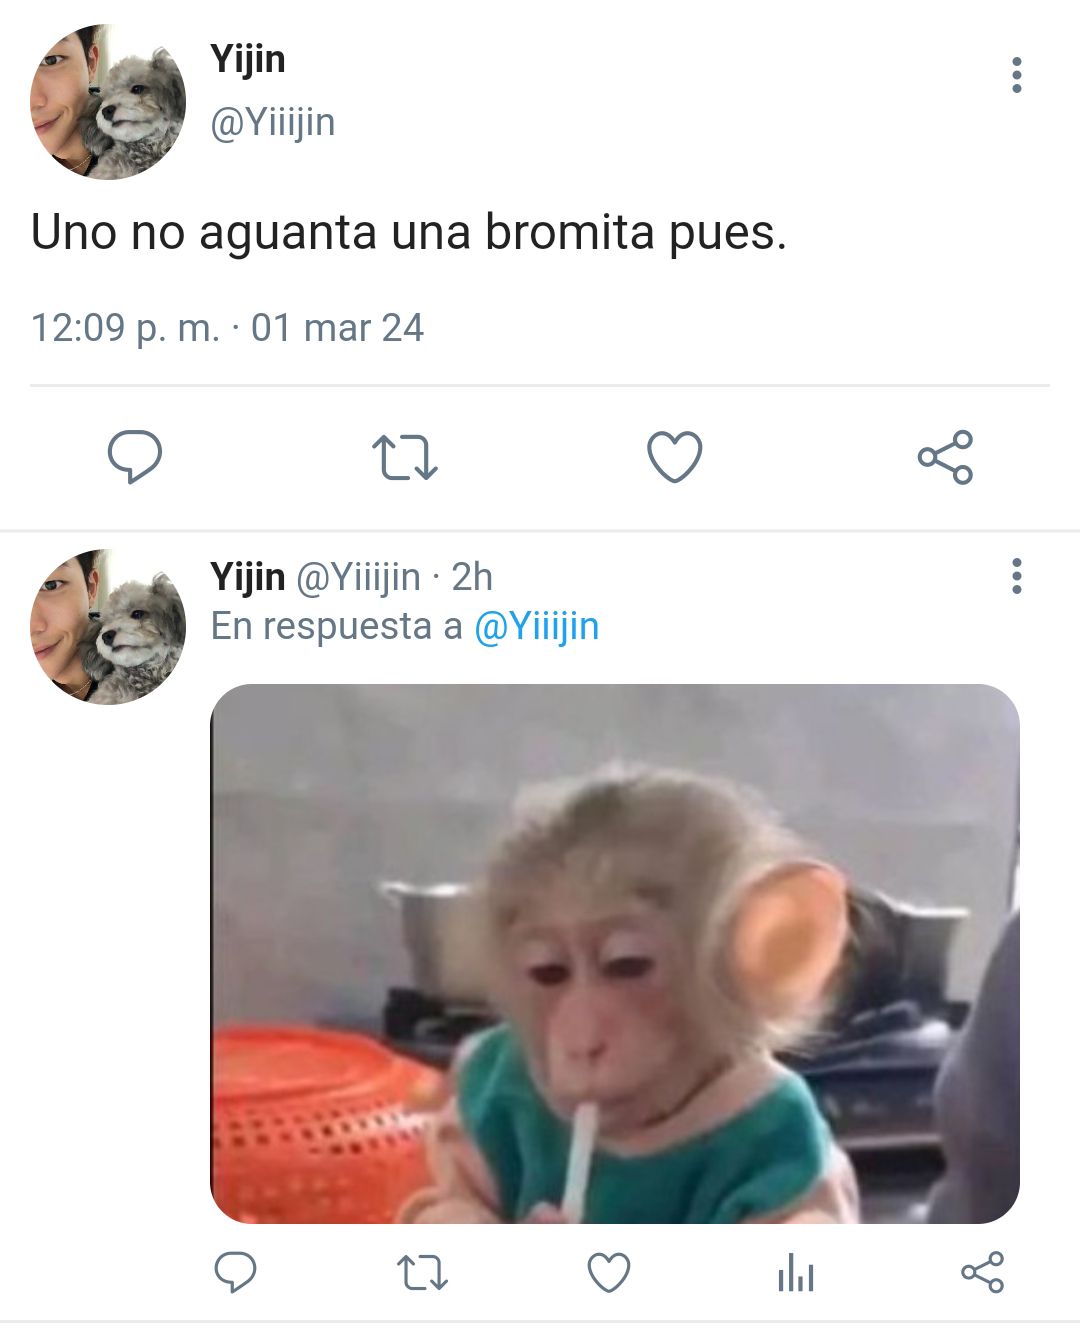1080x1323 pixels.
Task: Tap the '12:09 p. m. · 01 mar 24' timestamp
Action: coord(228,328)
